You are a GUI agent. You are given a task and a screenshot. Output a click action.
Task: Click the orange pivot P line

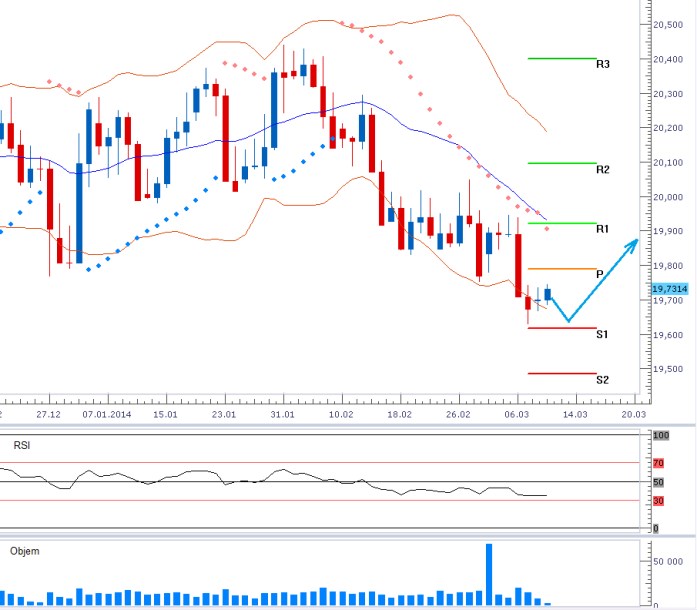coord(562,269)
